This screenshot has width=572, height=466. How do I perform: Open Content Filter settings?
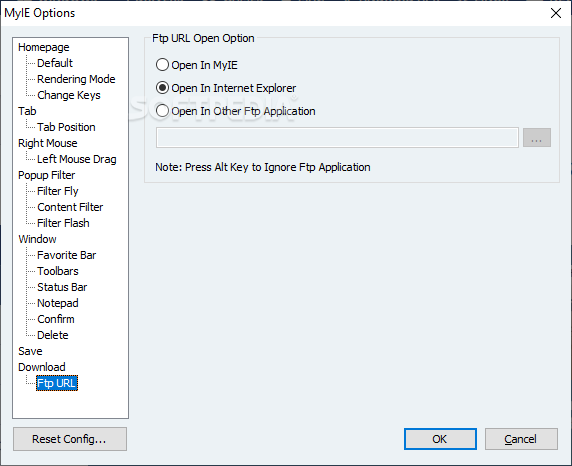pyautogui.click(x=70, y=207)
